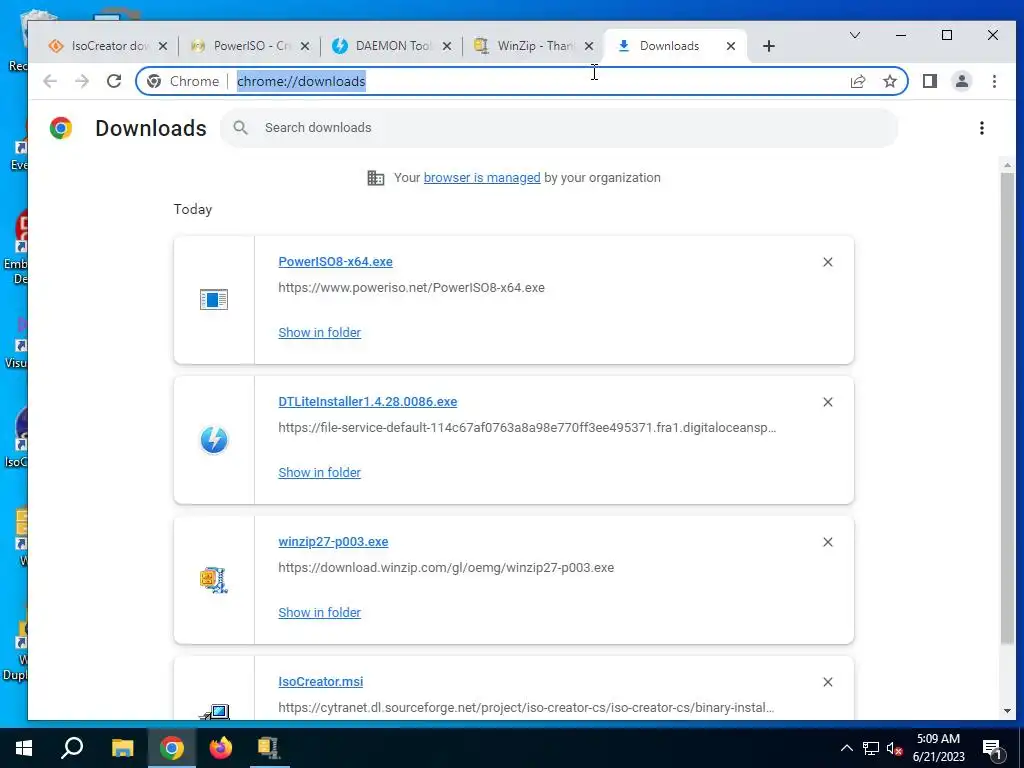
Task: Close the PowerISO tab
Action: (x=305, y=46)
